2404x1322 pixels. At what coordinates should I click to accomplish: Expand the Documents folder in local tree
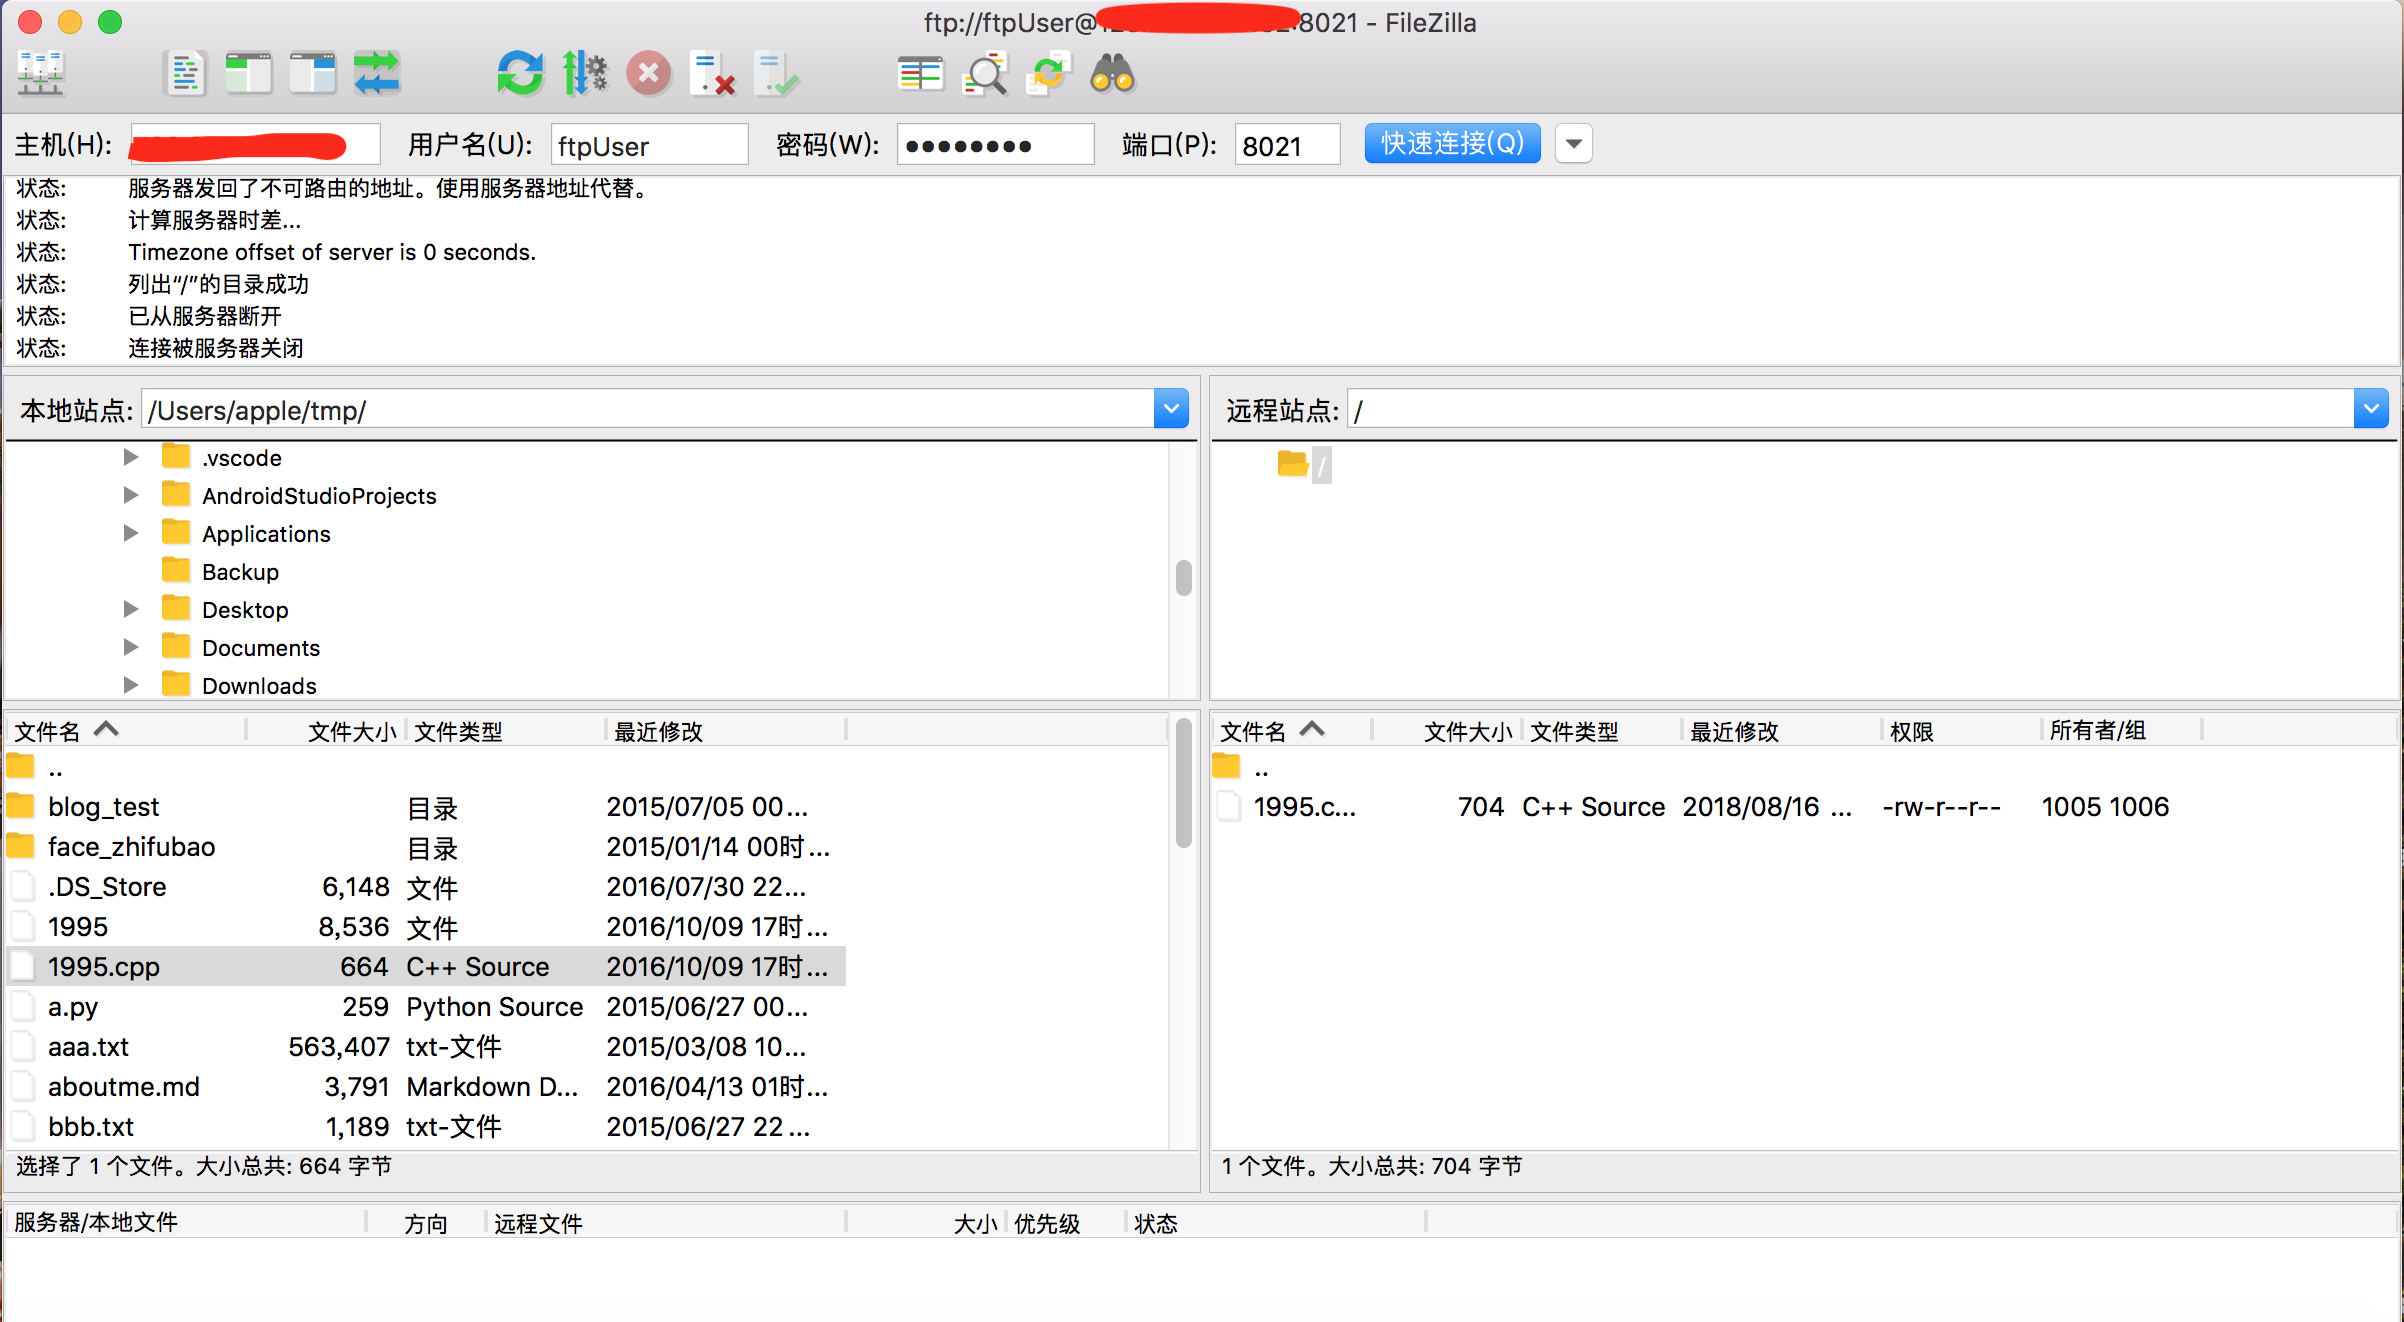[x=131, y=647]
